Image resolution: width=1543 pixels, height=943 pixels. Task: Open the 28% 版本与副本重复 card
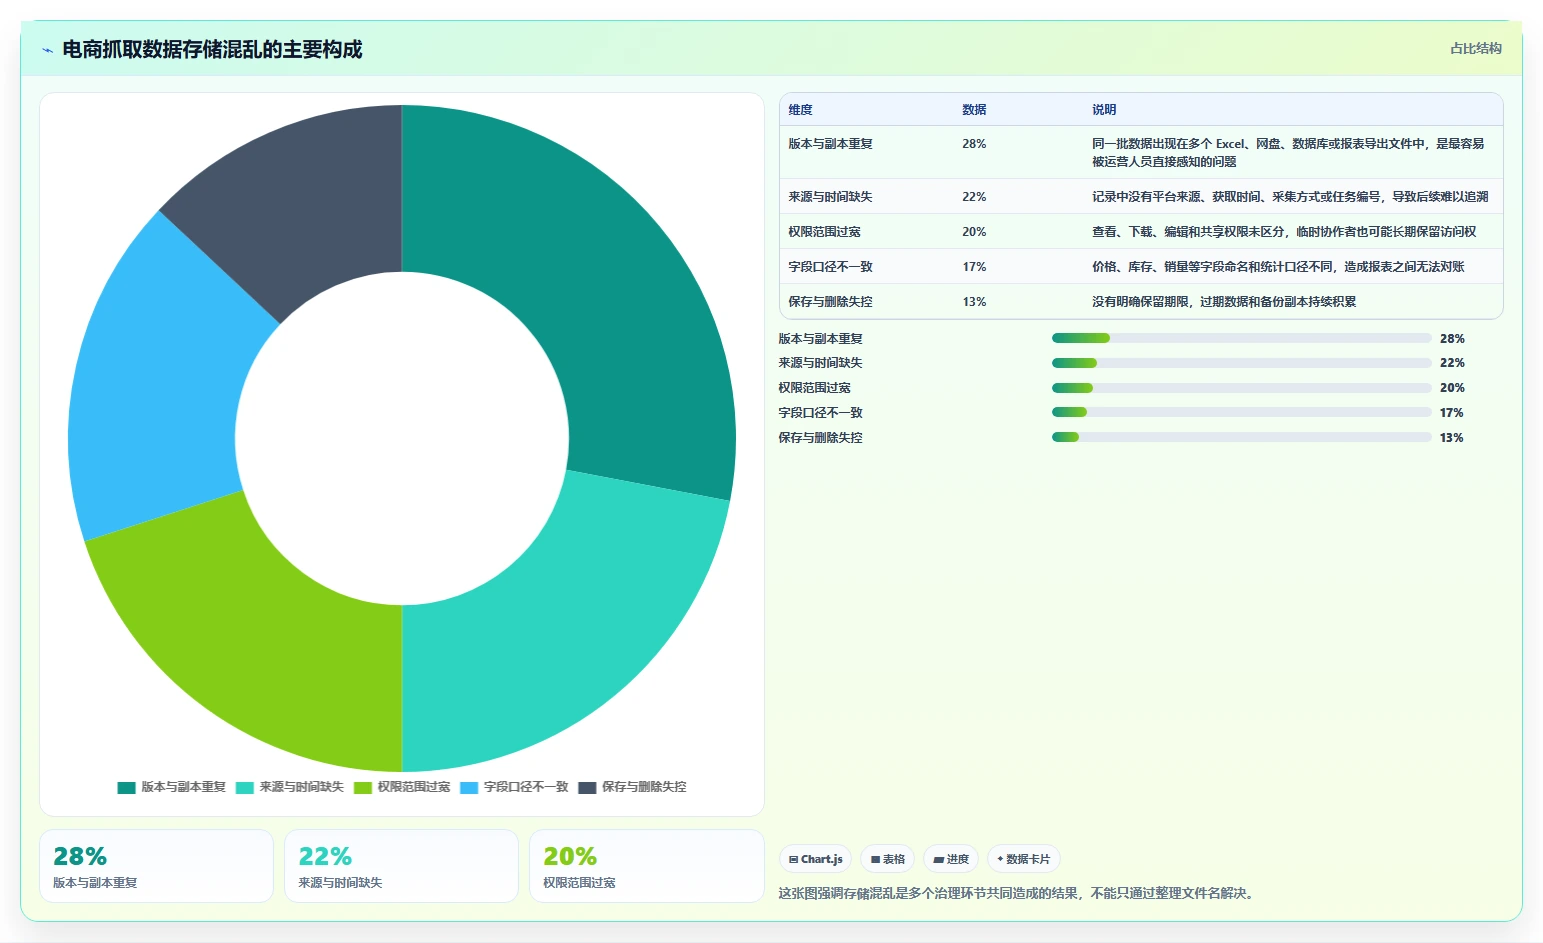(x=156, y=866)
